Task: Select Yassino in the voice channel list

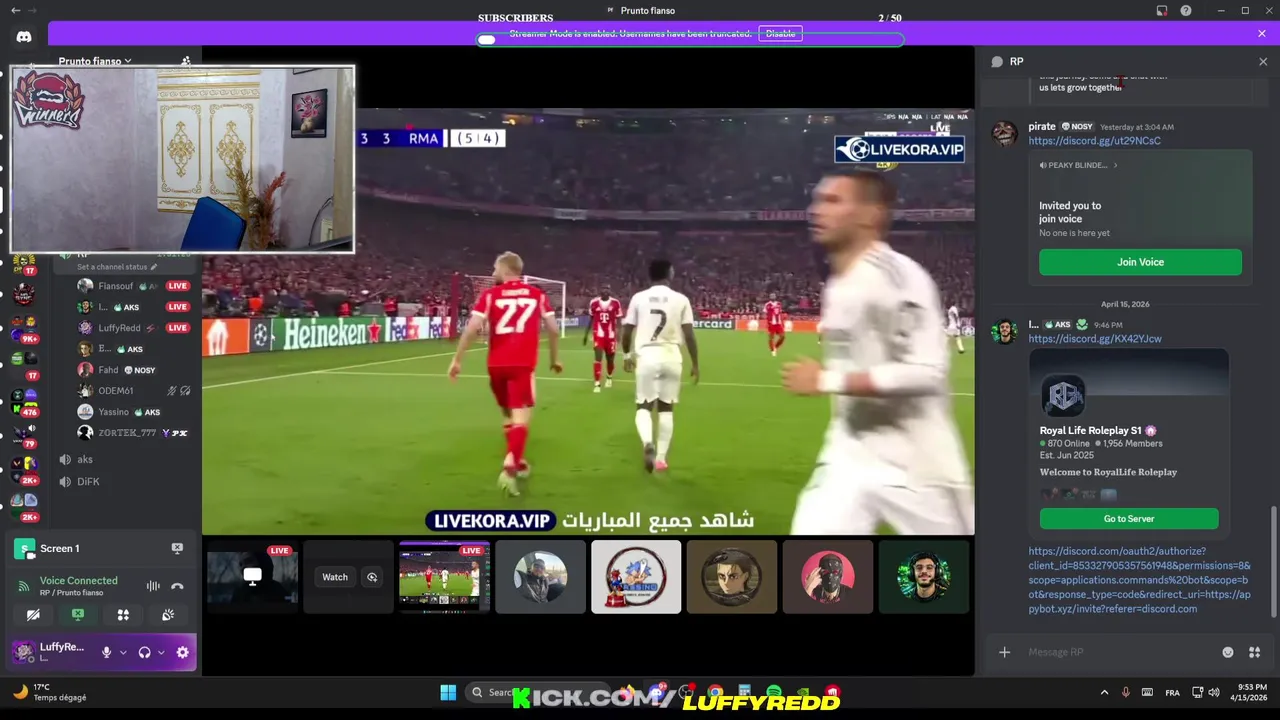Action: pos(134,412)
